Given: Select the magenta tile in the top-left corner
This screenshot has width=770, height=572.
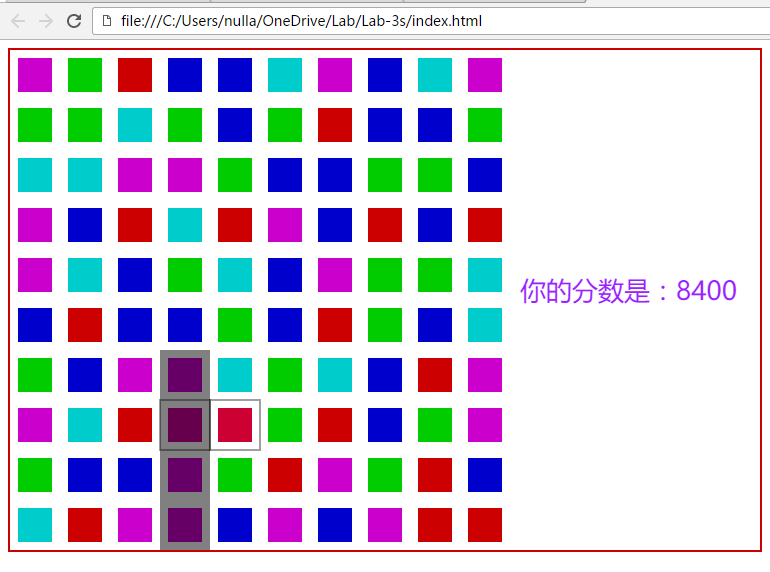Looking at the screenshot, I should tap(35, 75).
